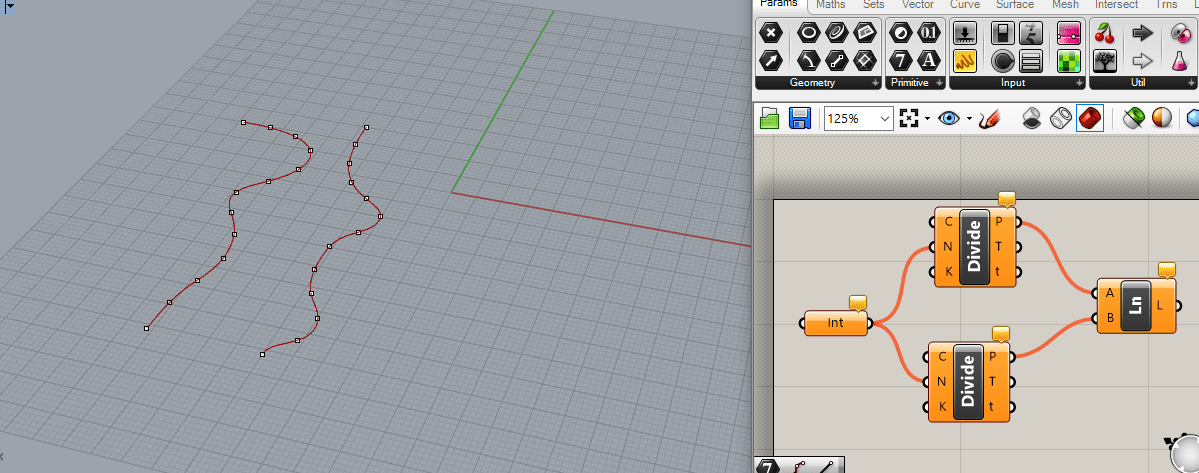1199x473 pixels.
Task: Open the Named Views dropdown arrow
Action: pyautogui.click(x=970, y=119)
